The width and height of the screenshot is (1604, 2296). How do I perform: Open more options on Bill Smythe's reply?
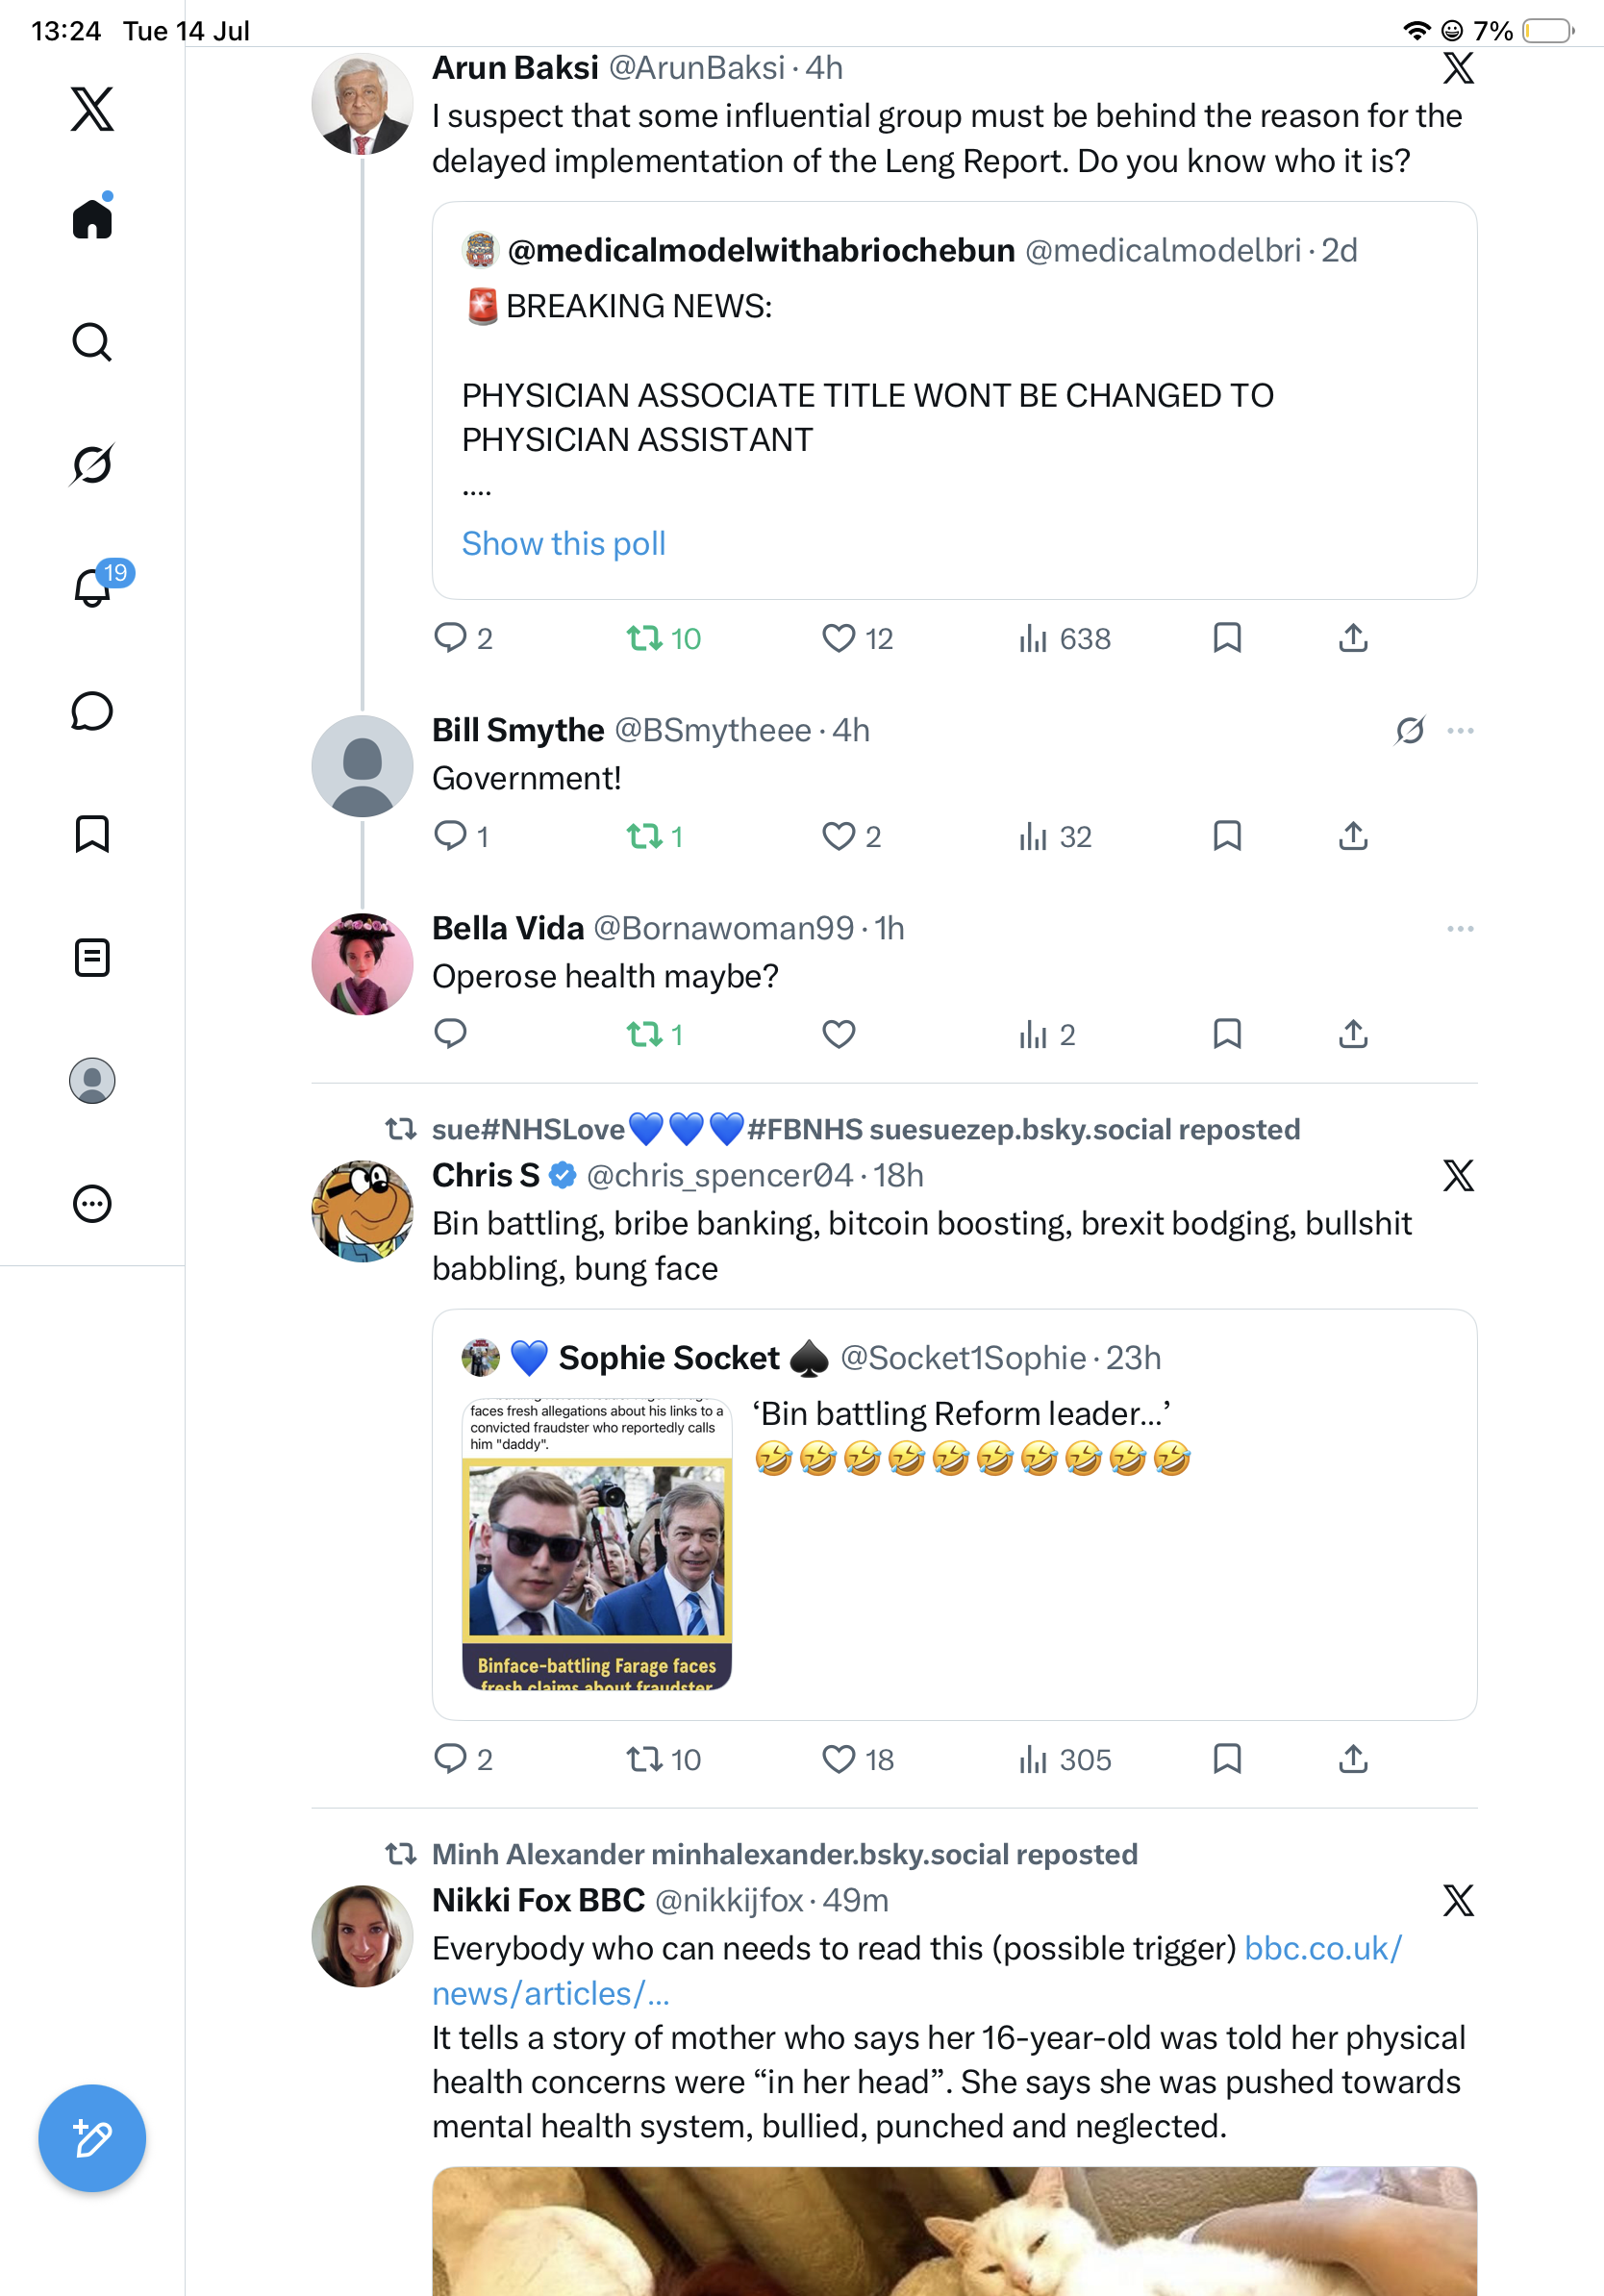(1460, 731)
